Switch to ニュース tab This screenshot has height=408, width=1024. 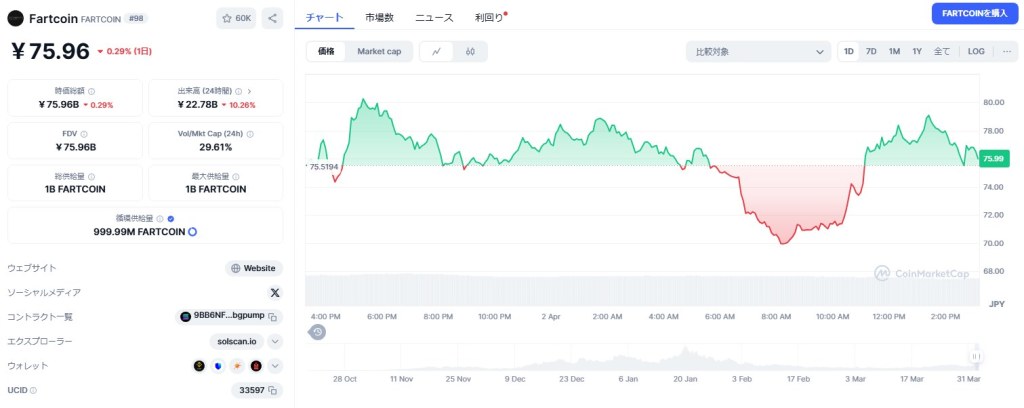(434, 18)
